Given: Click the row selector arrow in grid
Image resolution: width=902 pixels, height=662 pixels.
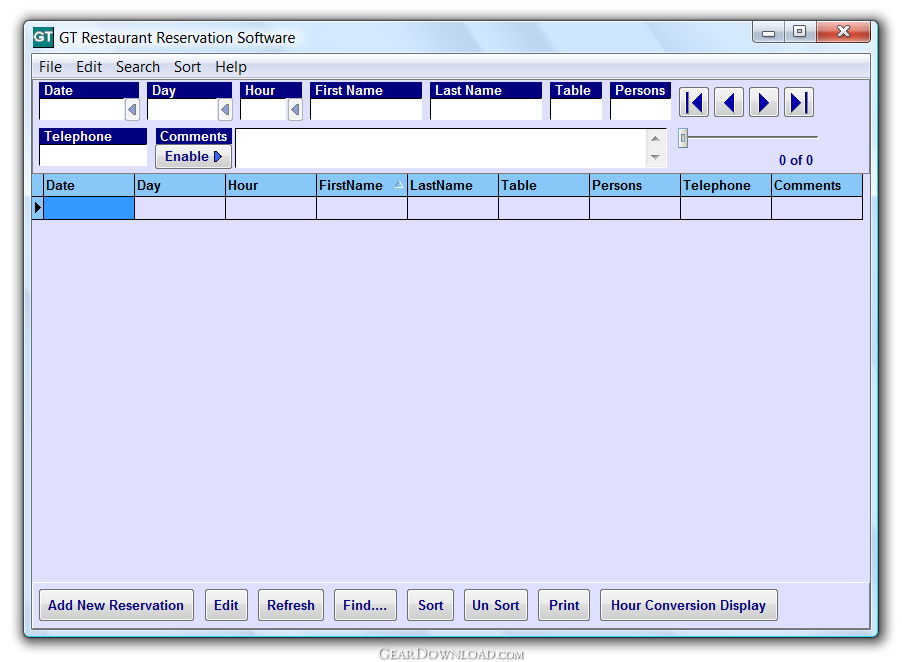Looking at the screenshot, I should pyautogui.click(x=38, y=208).
